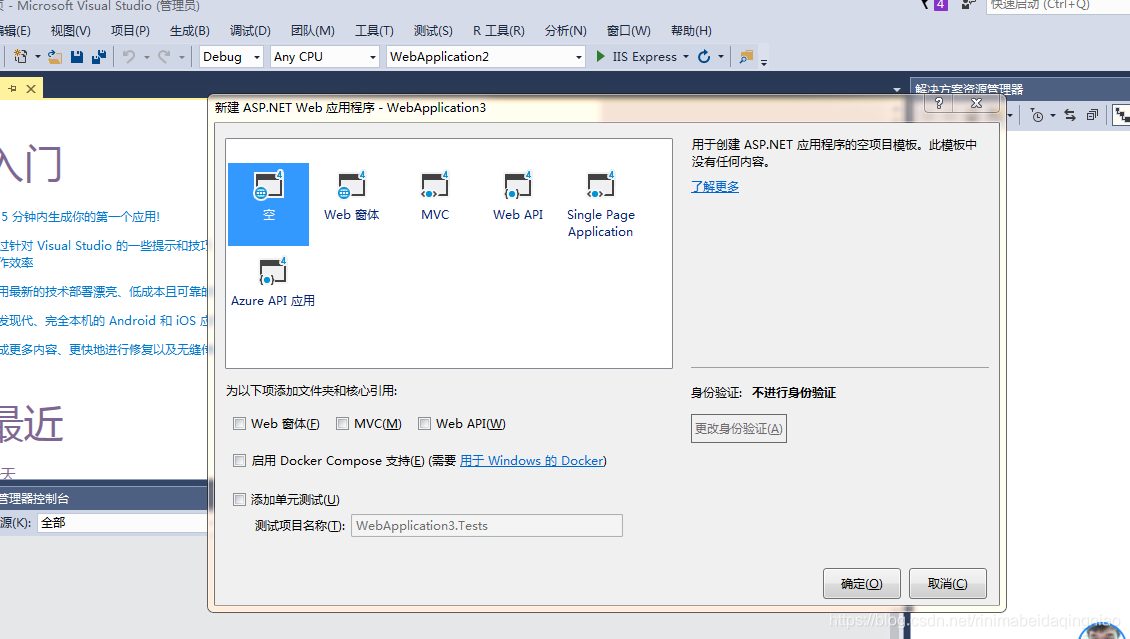Enable the MVC(M) checkbox
This screenshot has width=1130, height=639.
click(342, 424)
